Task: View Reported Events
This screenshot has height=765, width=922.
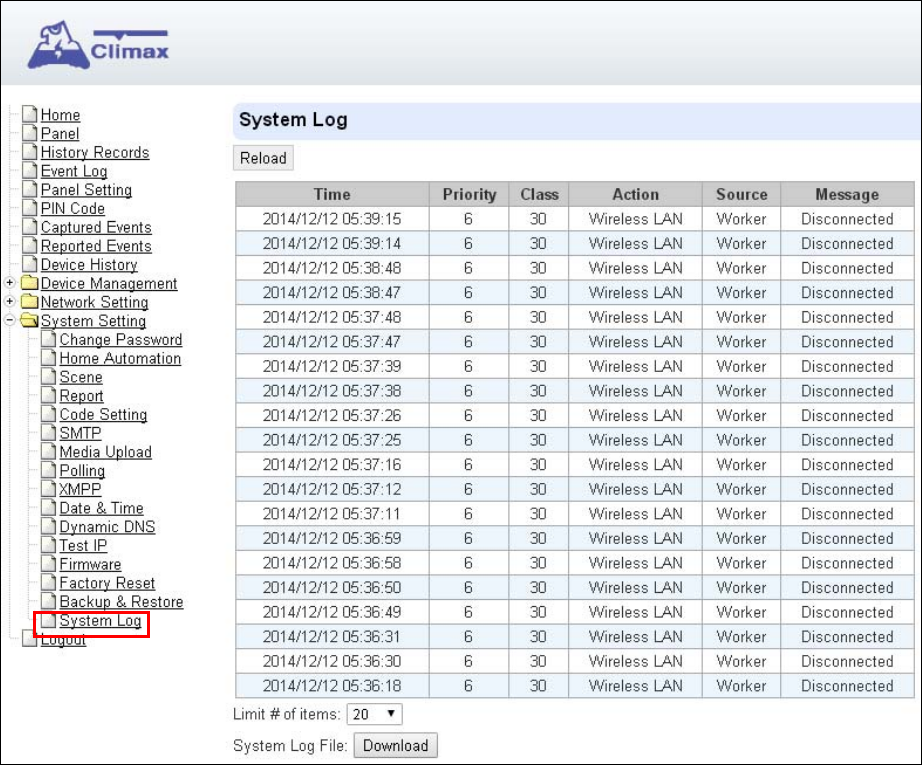Action: coord(96,246)
